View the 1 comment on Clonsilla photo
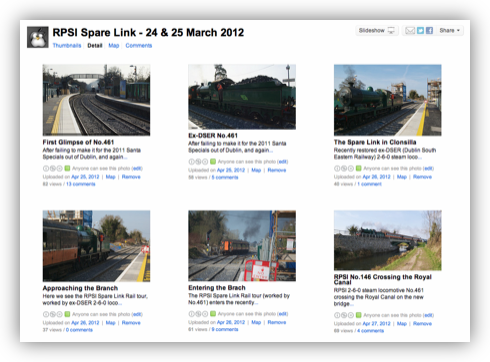Viewport: 490px width, 362px height. (x=369, y=184)
